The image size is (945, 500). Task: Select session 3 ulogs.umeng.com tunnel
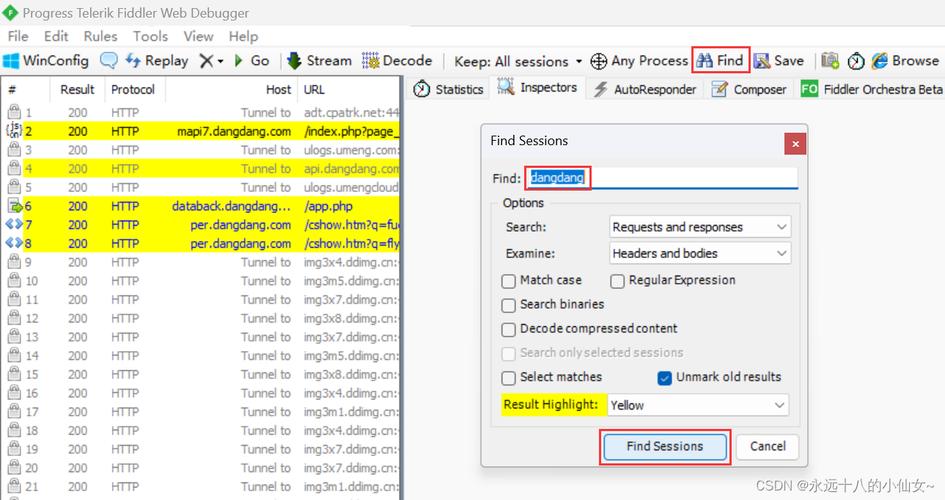(200, 150)
